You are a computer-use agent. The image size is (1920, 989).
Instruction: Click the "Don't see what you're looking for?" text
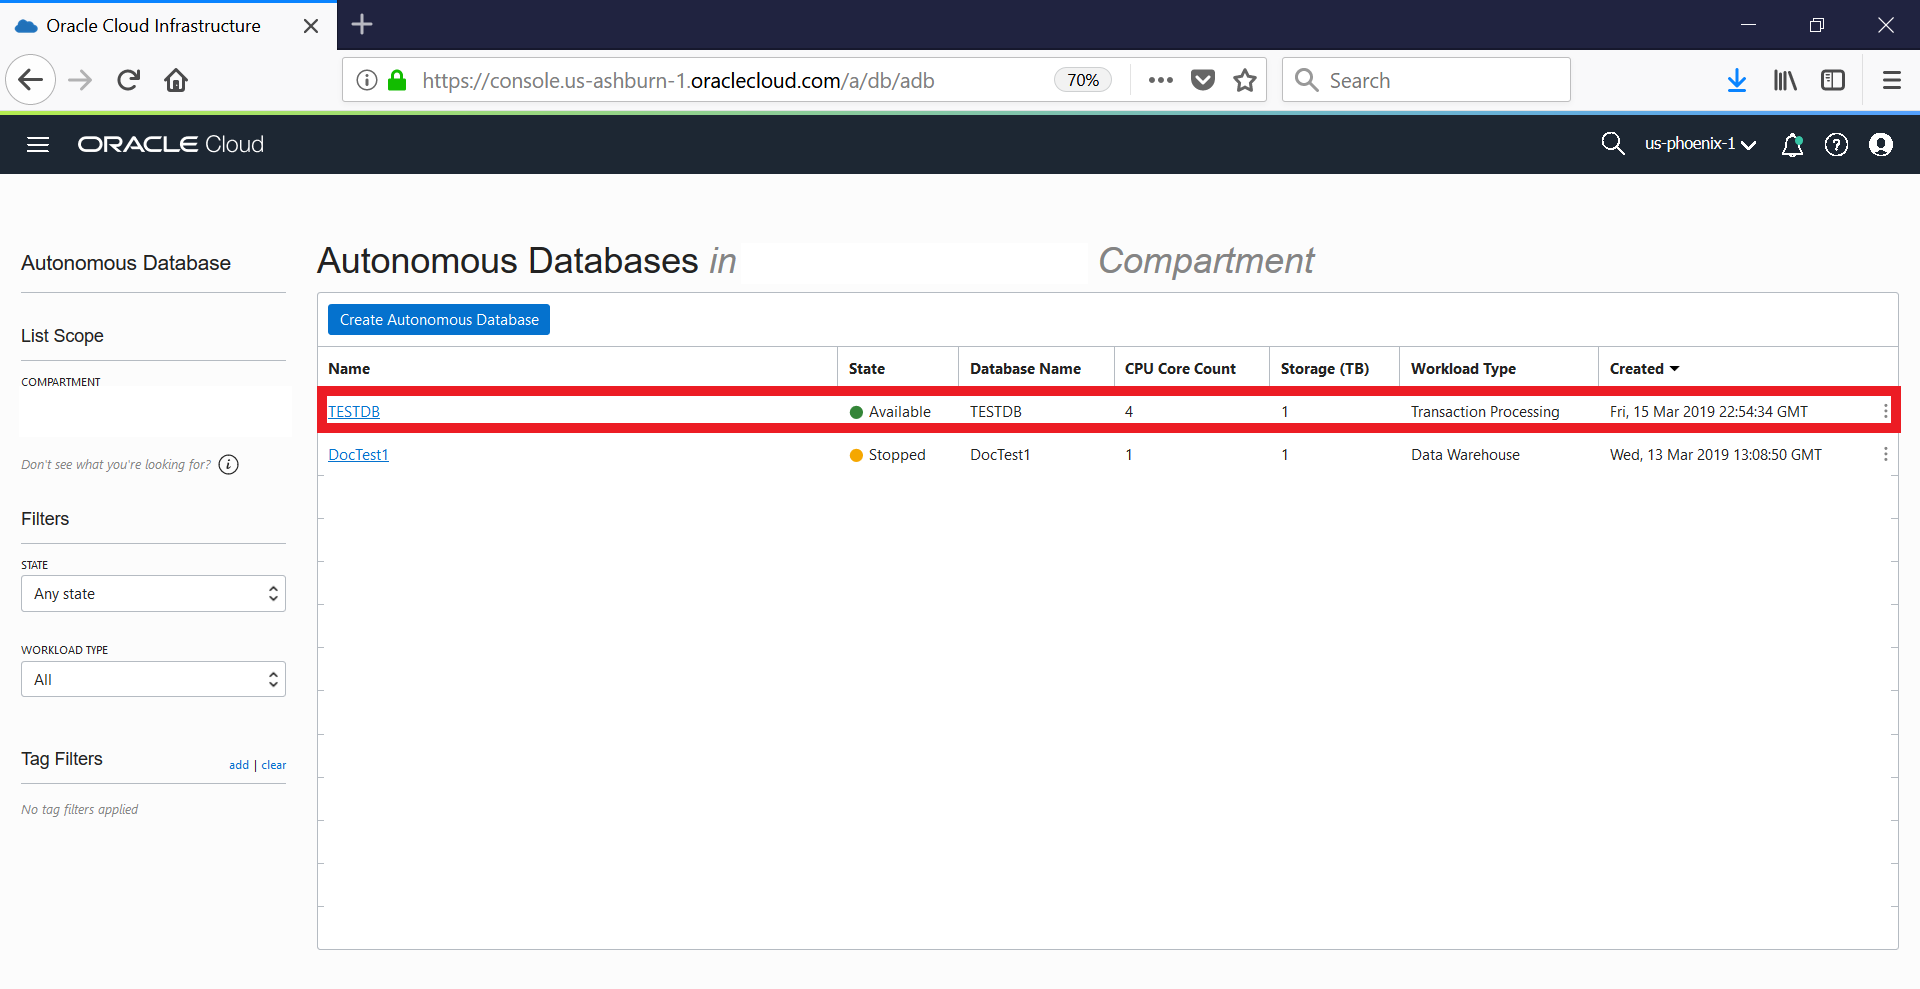pyautogui.click(x=116, y=465)
